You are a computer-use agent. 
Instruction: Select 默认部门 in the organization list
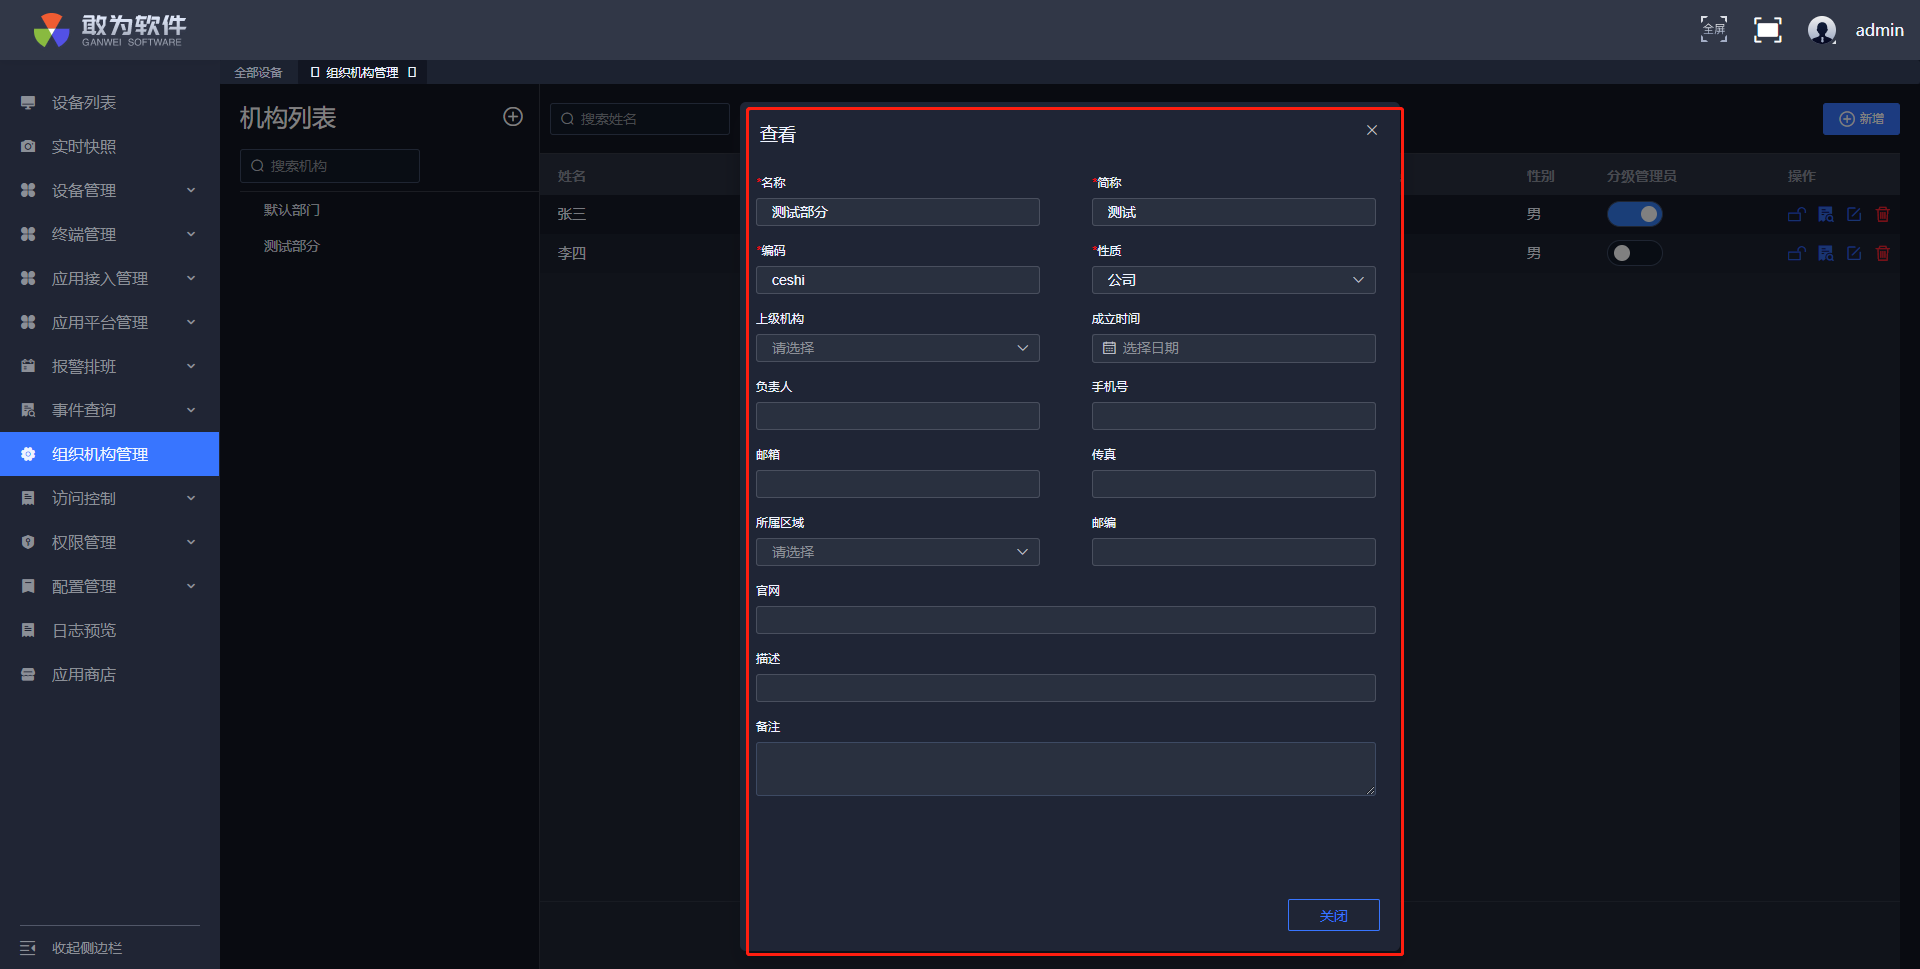(292, 210)
